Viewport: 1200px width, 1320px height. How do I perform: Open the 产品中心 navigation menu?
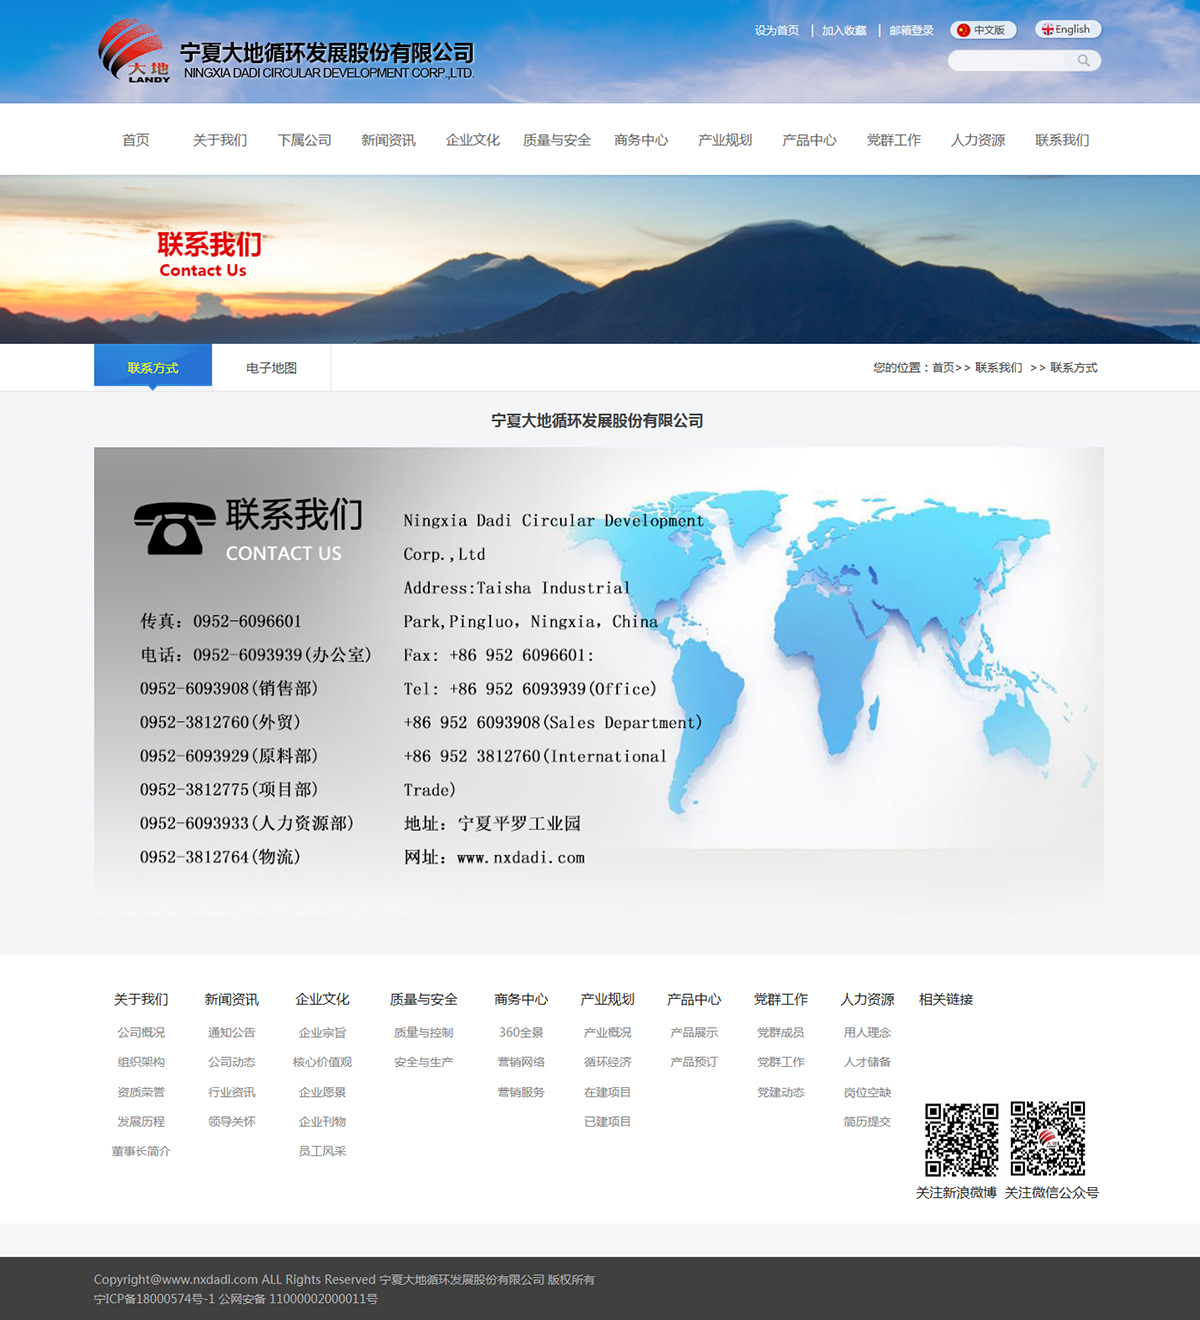[x=809, y=140]
